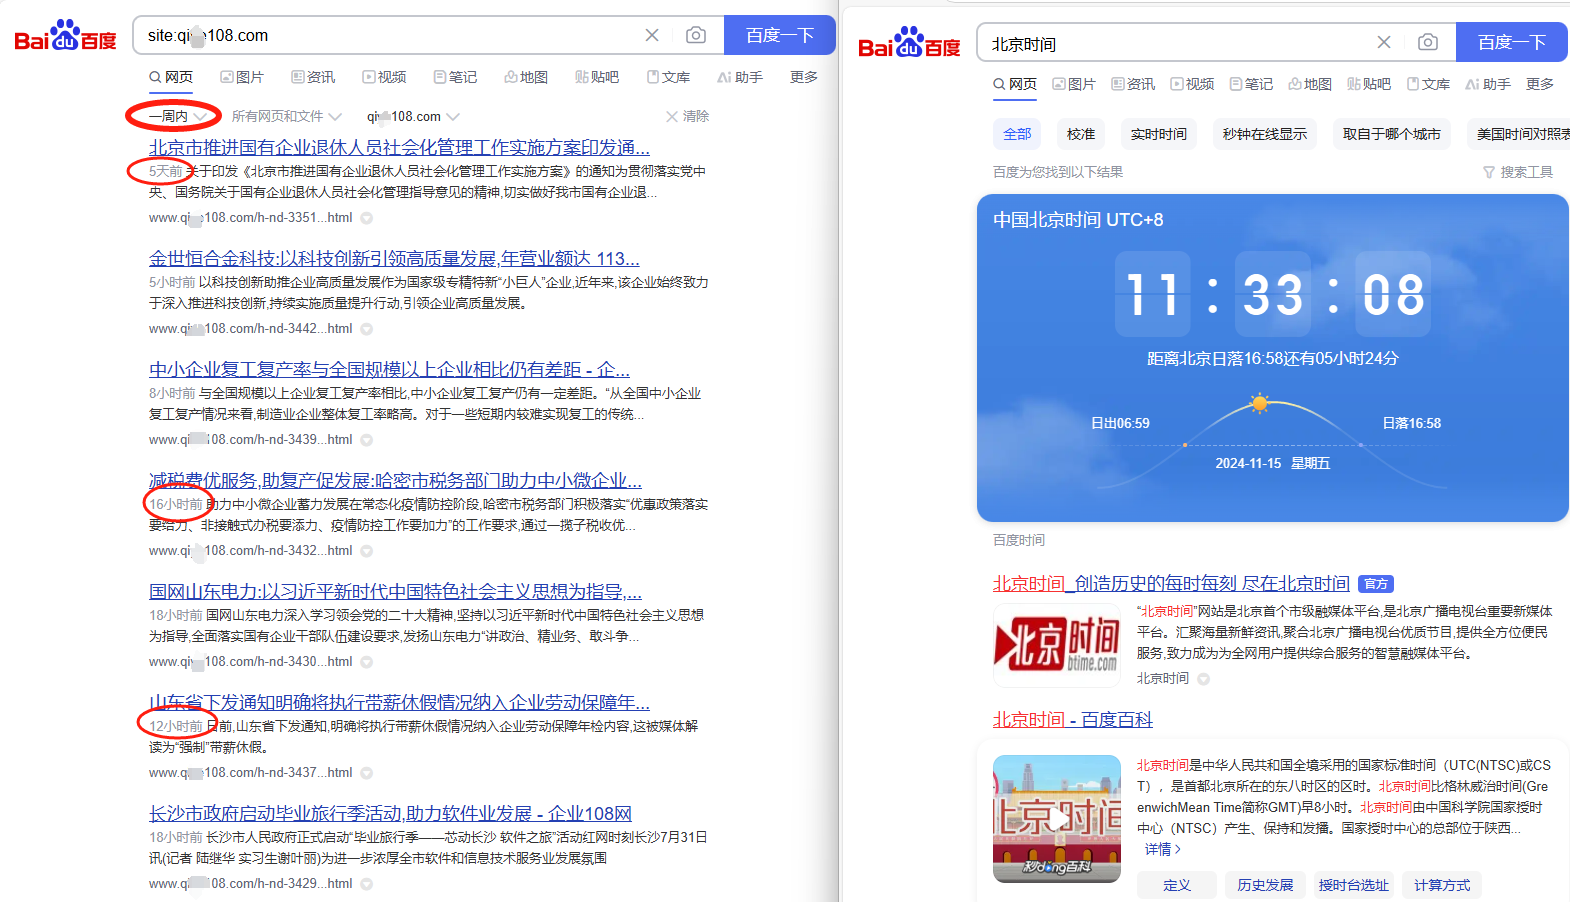Open 中小企业复工复产率 search result
The height and width of the screenshot is (902, 1570).
coord(389,369)
